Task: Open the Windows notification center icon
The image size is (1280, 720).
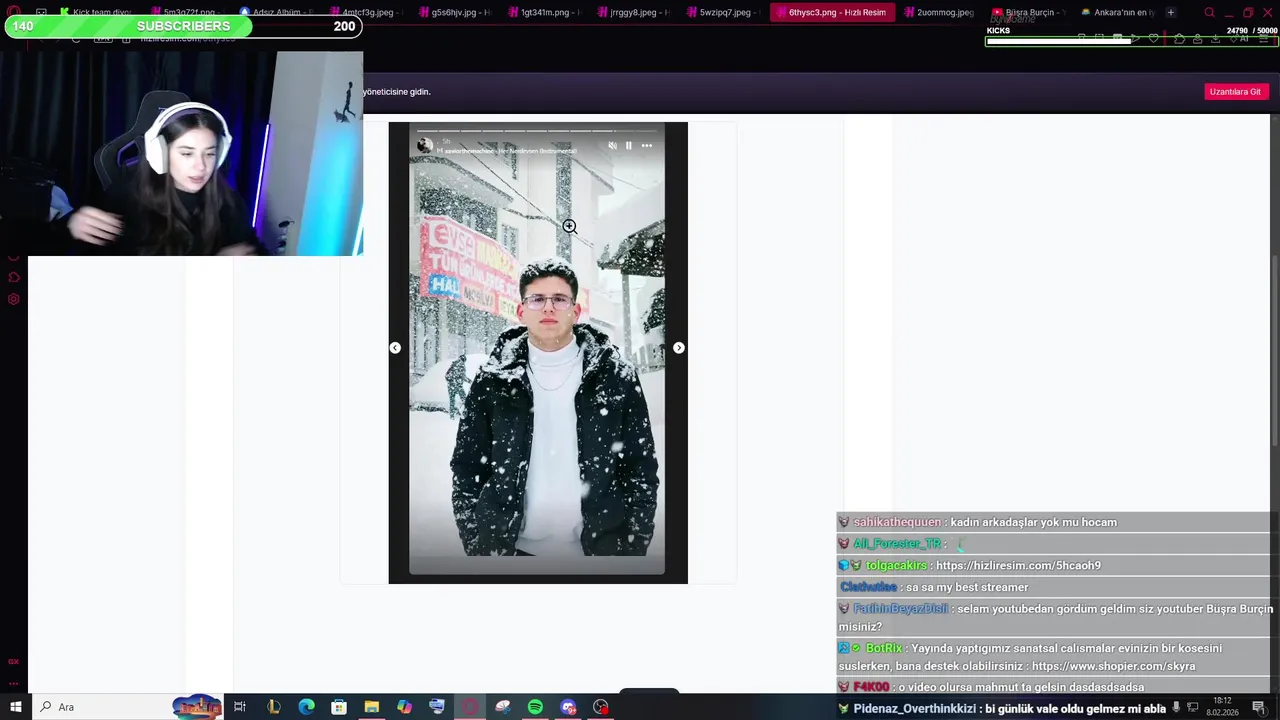Action: click(1258, 707)
